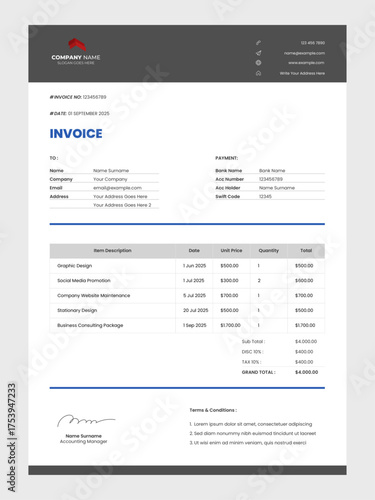Click the 'Unit Price' column header
This screenshot has height=500, width=375.
click(x=231, y=250)
